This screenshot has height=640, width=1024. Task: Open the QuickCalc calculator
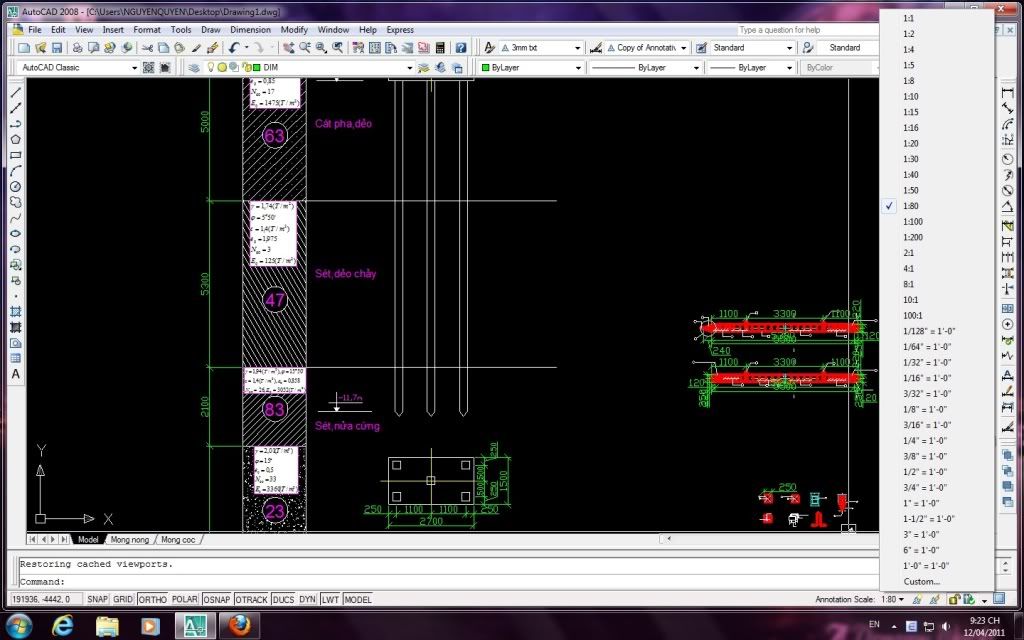[440, 48]
